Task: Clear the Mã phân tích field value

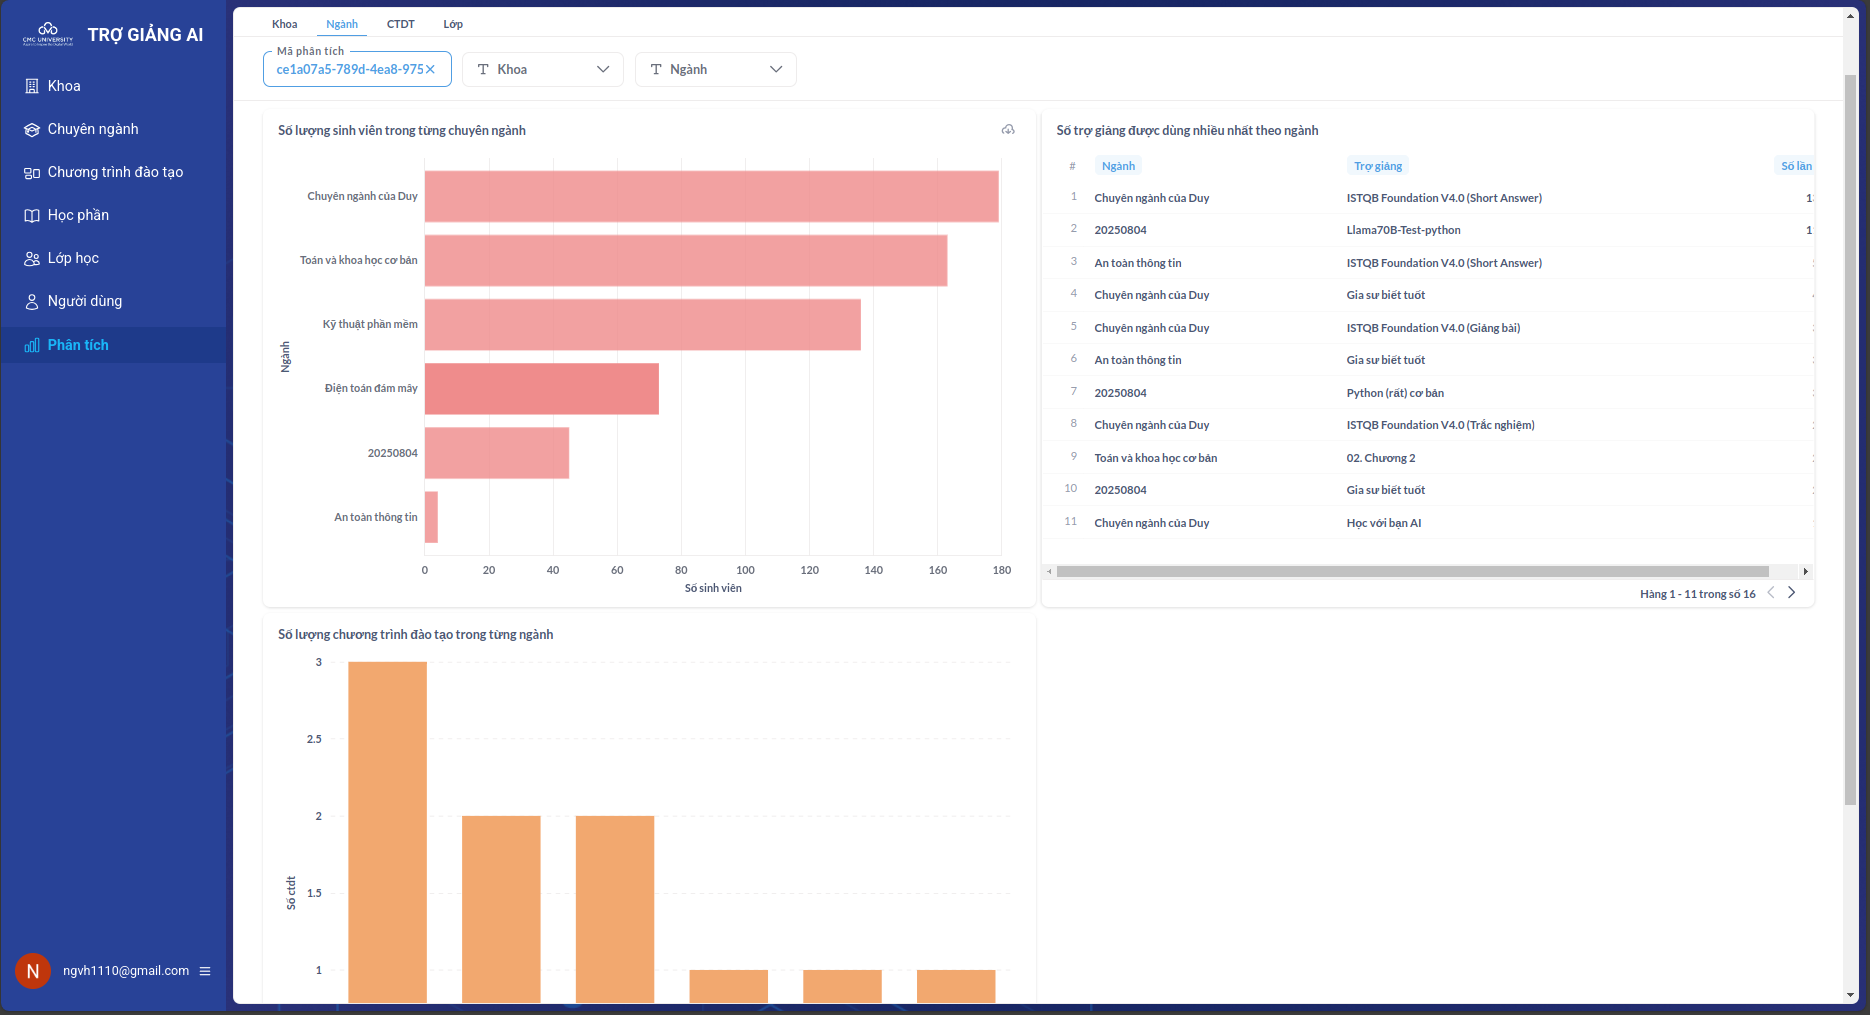Action: 431,69
